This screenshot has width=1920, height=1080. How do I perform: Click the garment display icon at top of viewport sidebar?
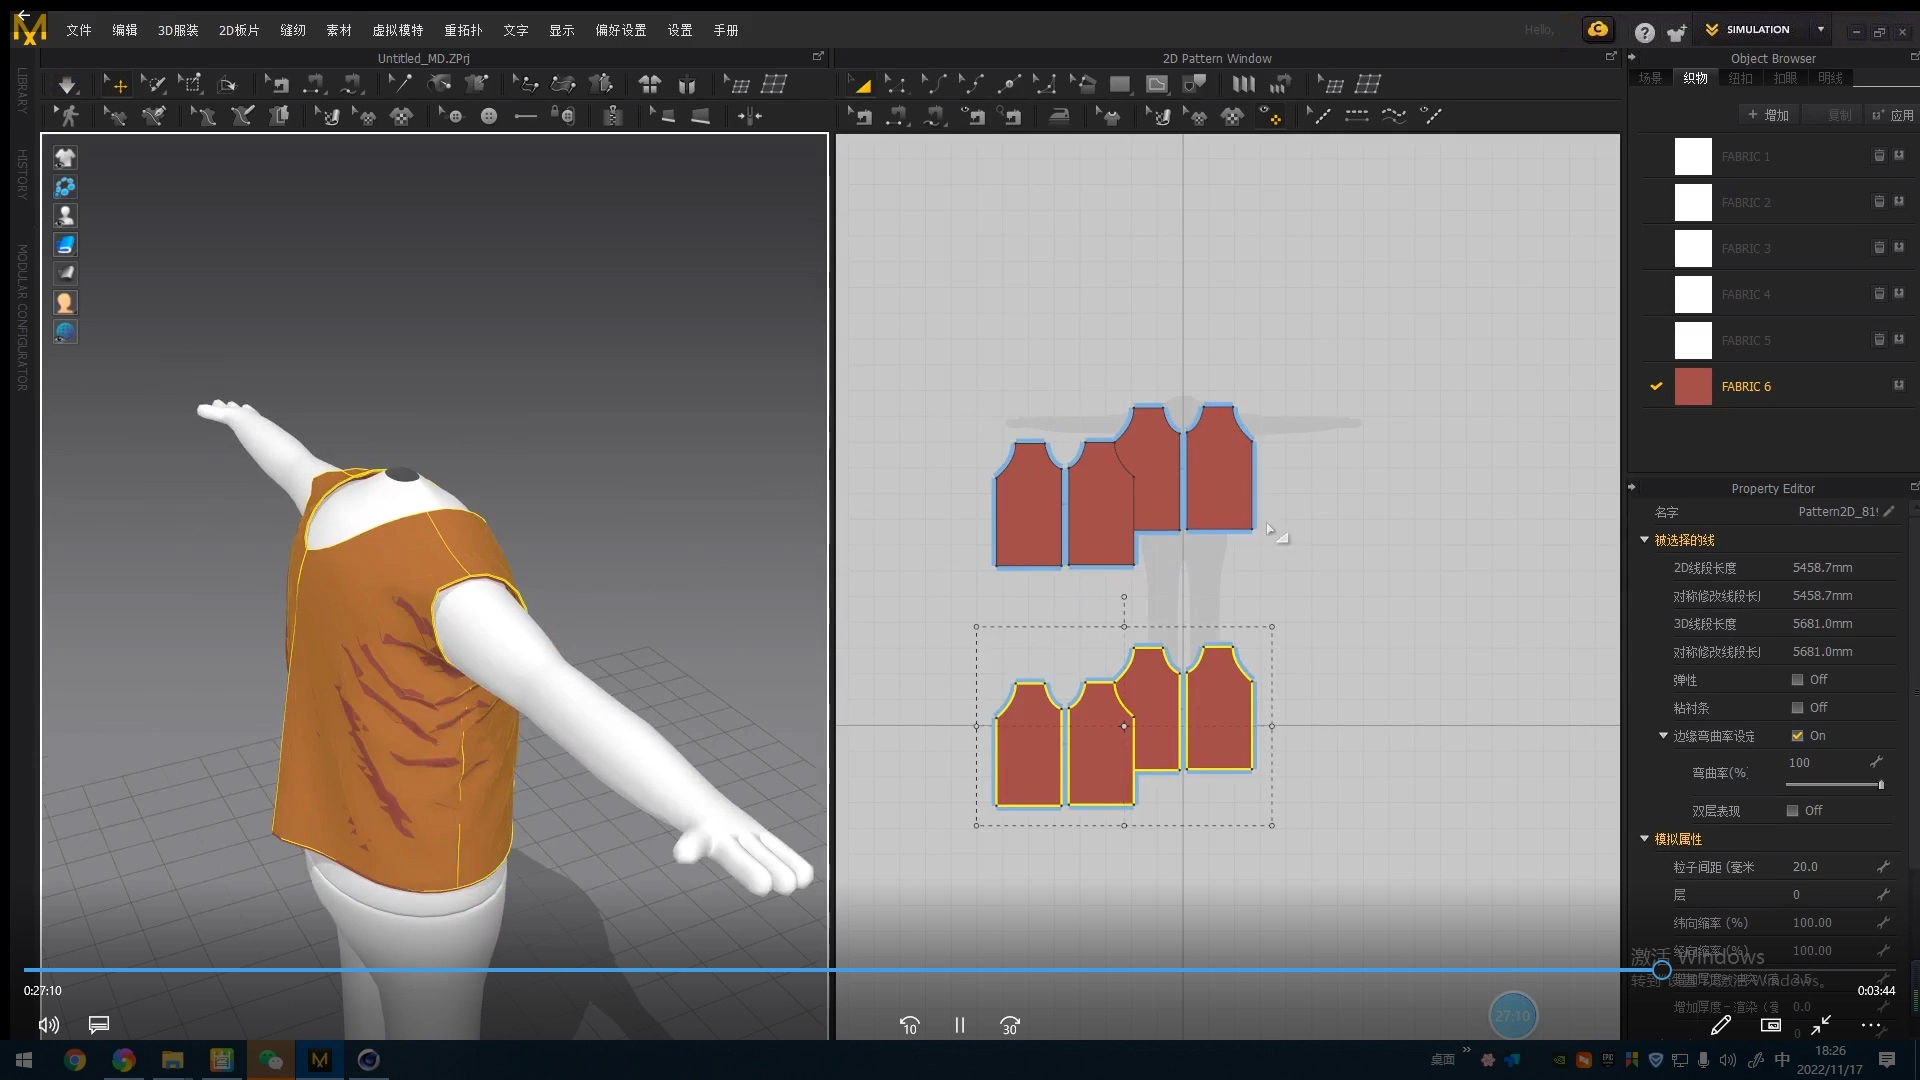65,157
